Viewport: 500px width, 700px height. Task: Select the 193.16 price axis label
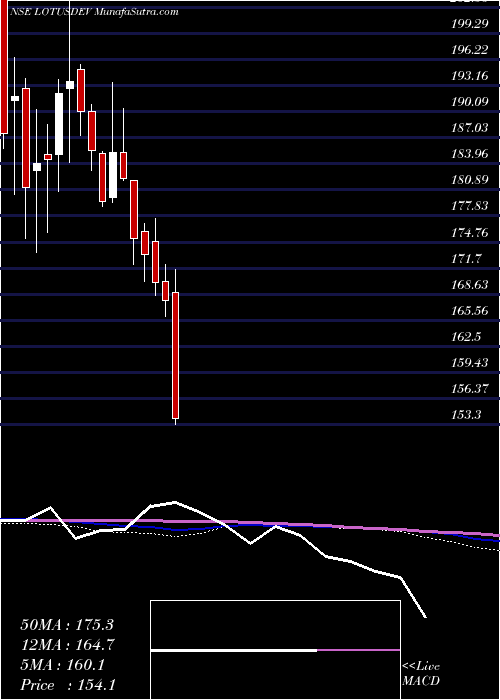(x=470, y=76)
